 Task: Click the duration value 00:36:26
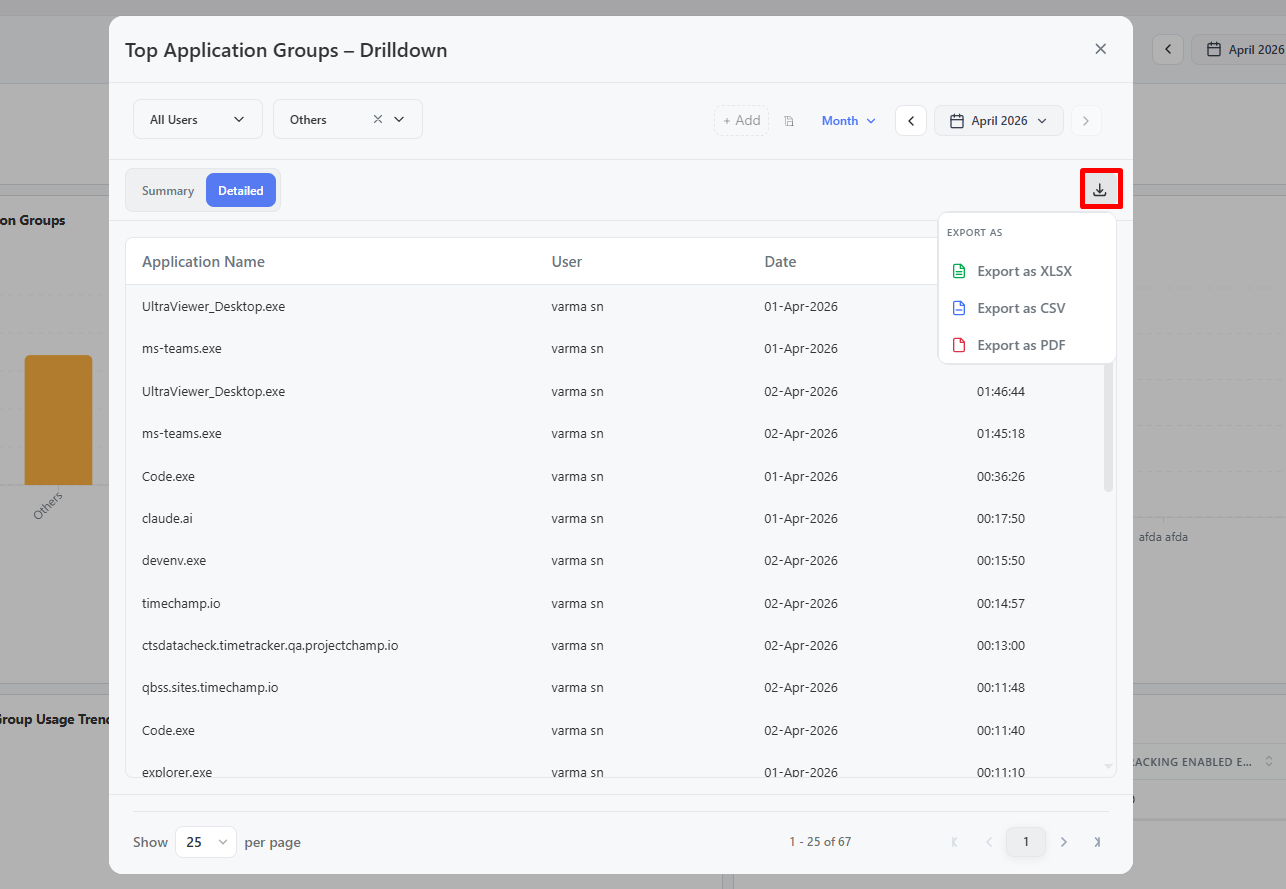1001,477
